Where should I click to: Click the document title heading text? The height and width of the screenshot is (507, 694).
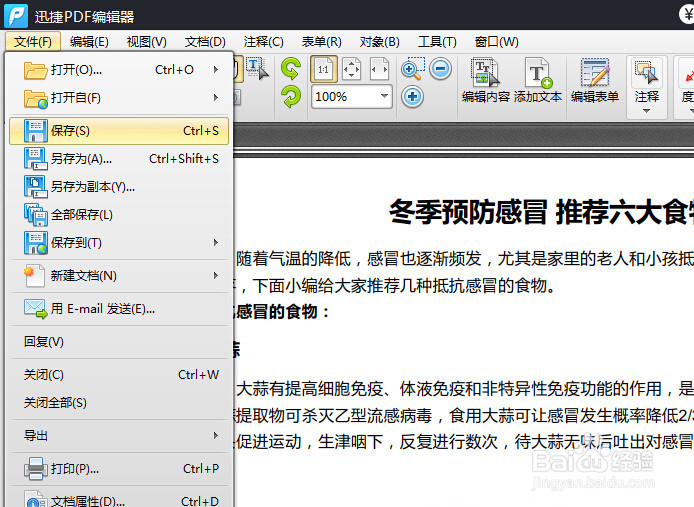[541, 212]
